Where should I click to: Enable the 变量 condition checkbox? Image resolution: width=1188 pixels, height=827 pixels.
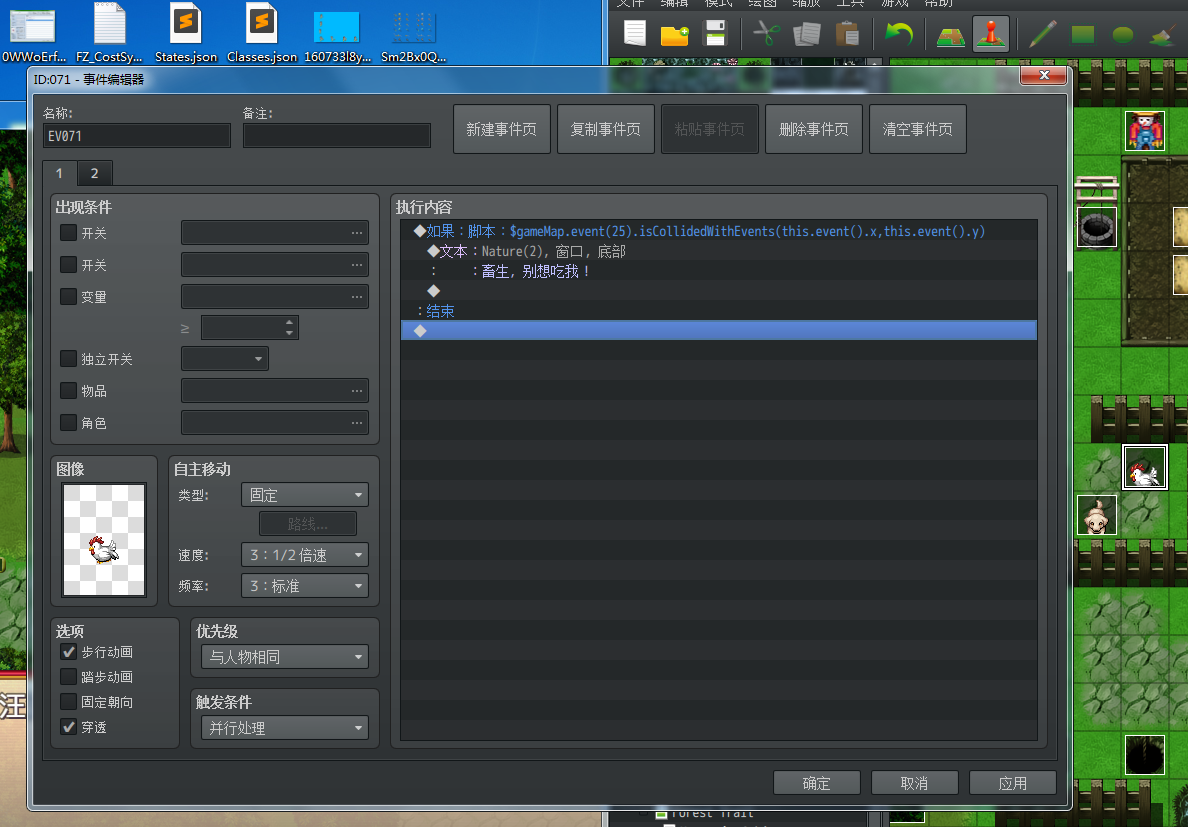click(68, 296)
